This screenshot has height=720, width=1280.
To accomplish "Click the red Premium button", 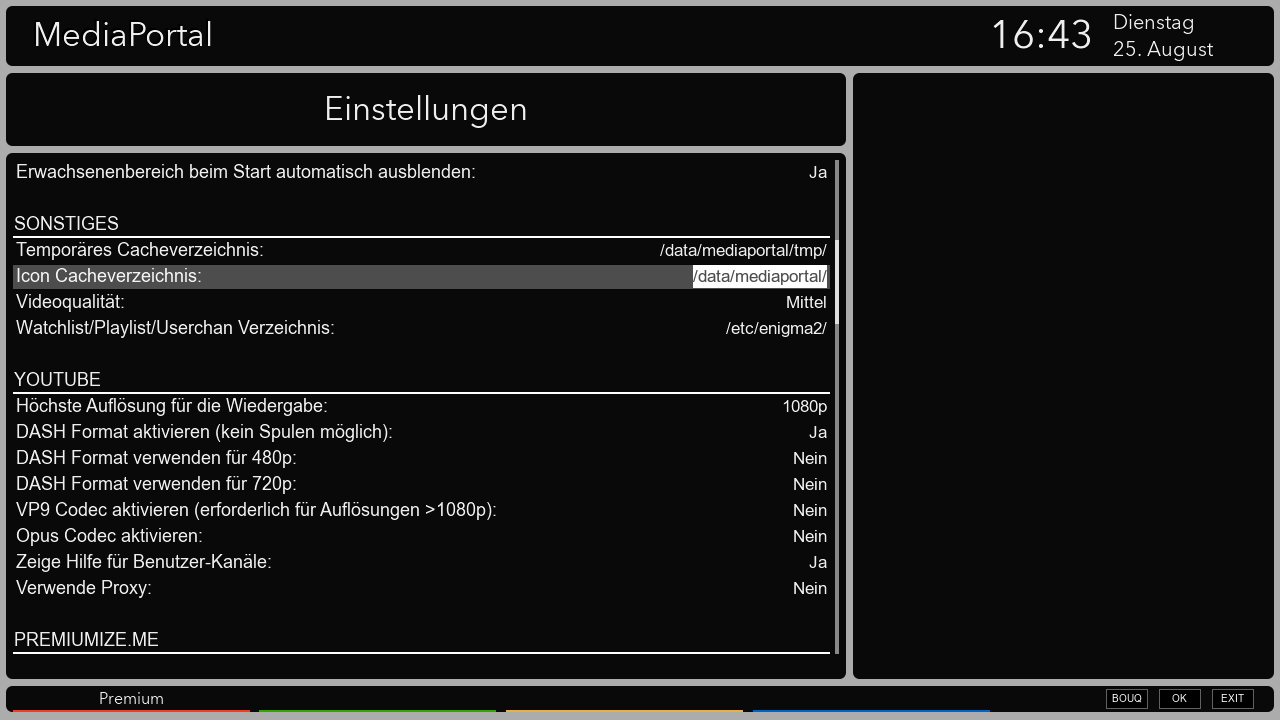I will tap(131, 699).
